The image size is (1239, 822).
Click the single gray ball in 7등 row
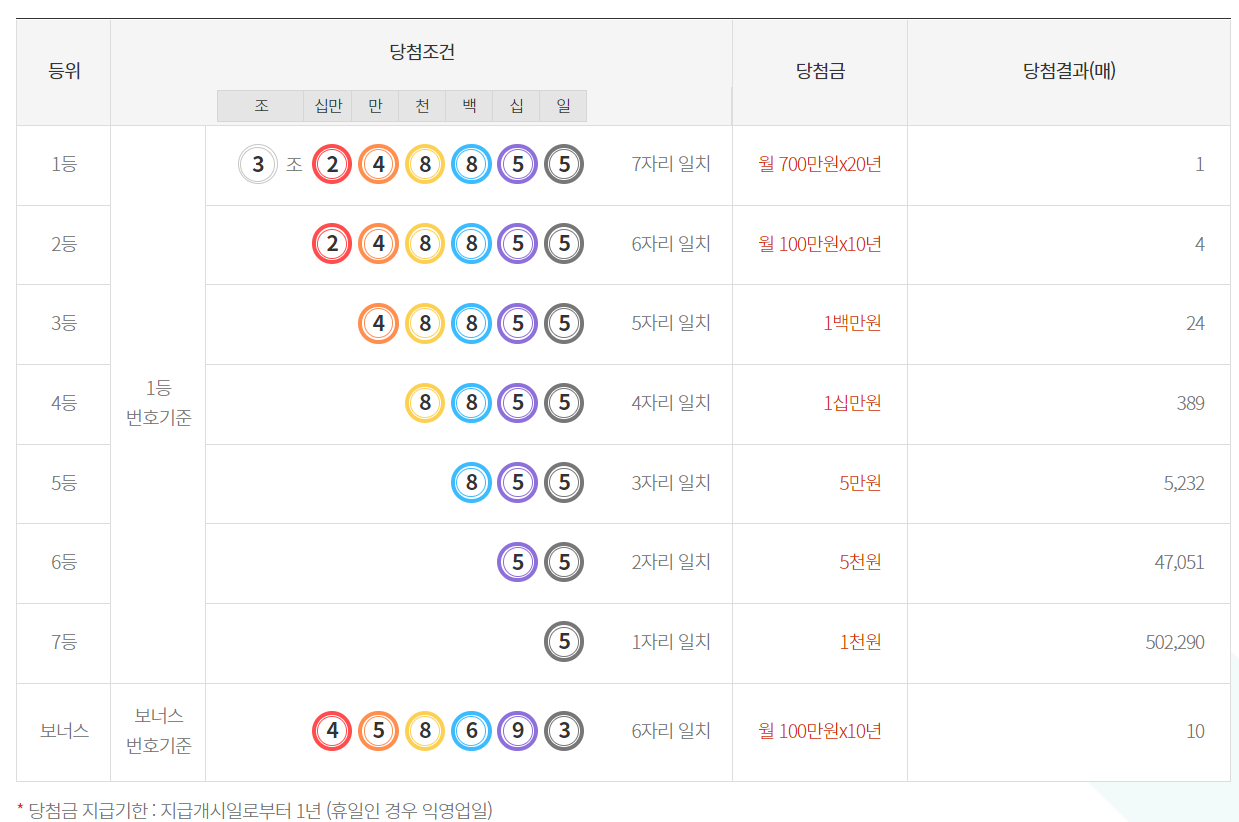564,642
